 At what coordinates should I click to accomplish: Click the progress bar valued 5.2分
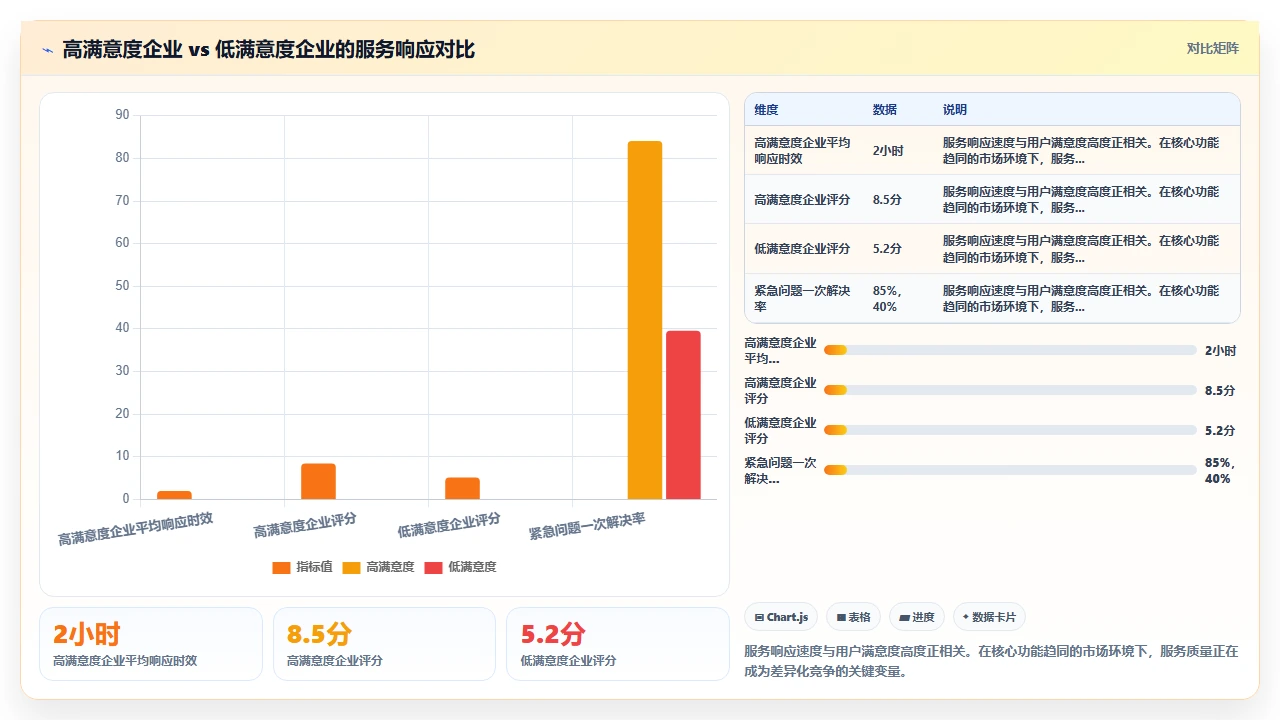tap(1010, 430)
